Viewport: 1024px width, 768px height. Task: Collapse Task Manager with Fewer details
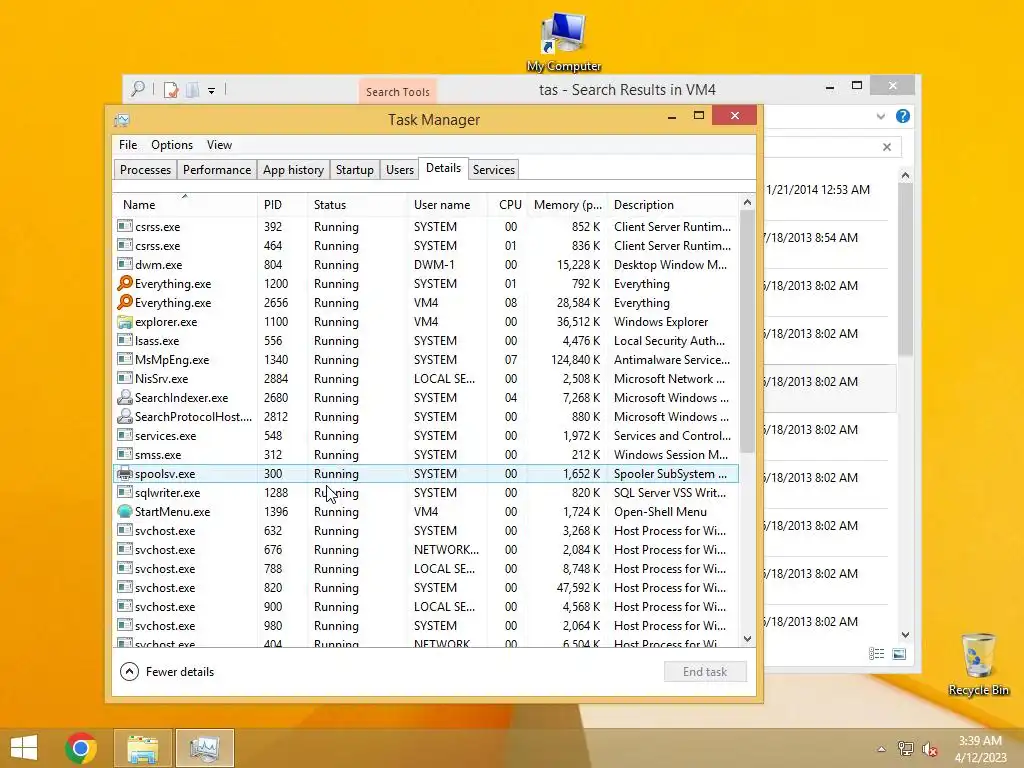(167, 671)
